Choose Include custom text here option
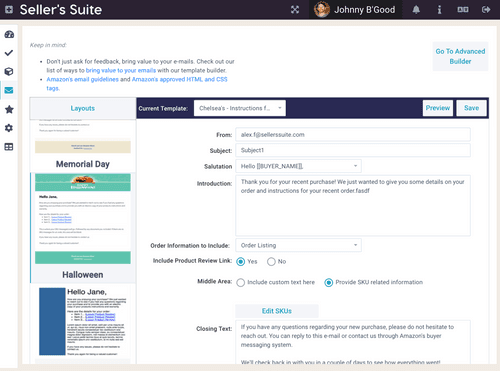The width and height of the screenshot is (500, 371). (x=240, y=283)
